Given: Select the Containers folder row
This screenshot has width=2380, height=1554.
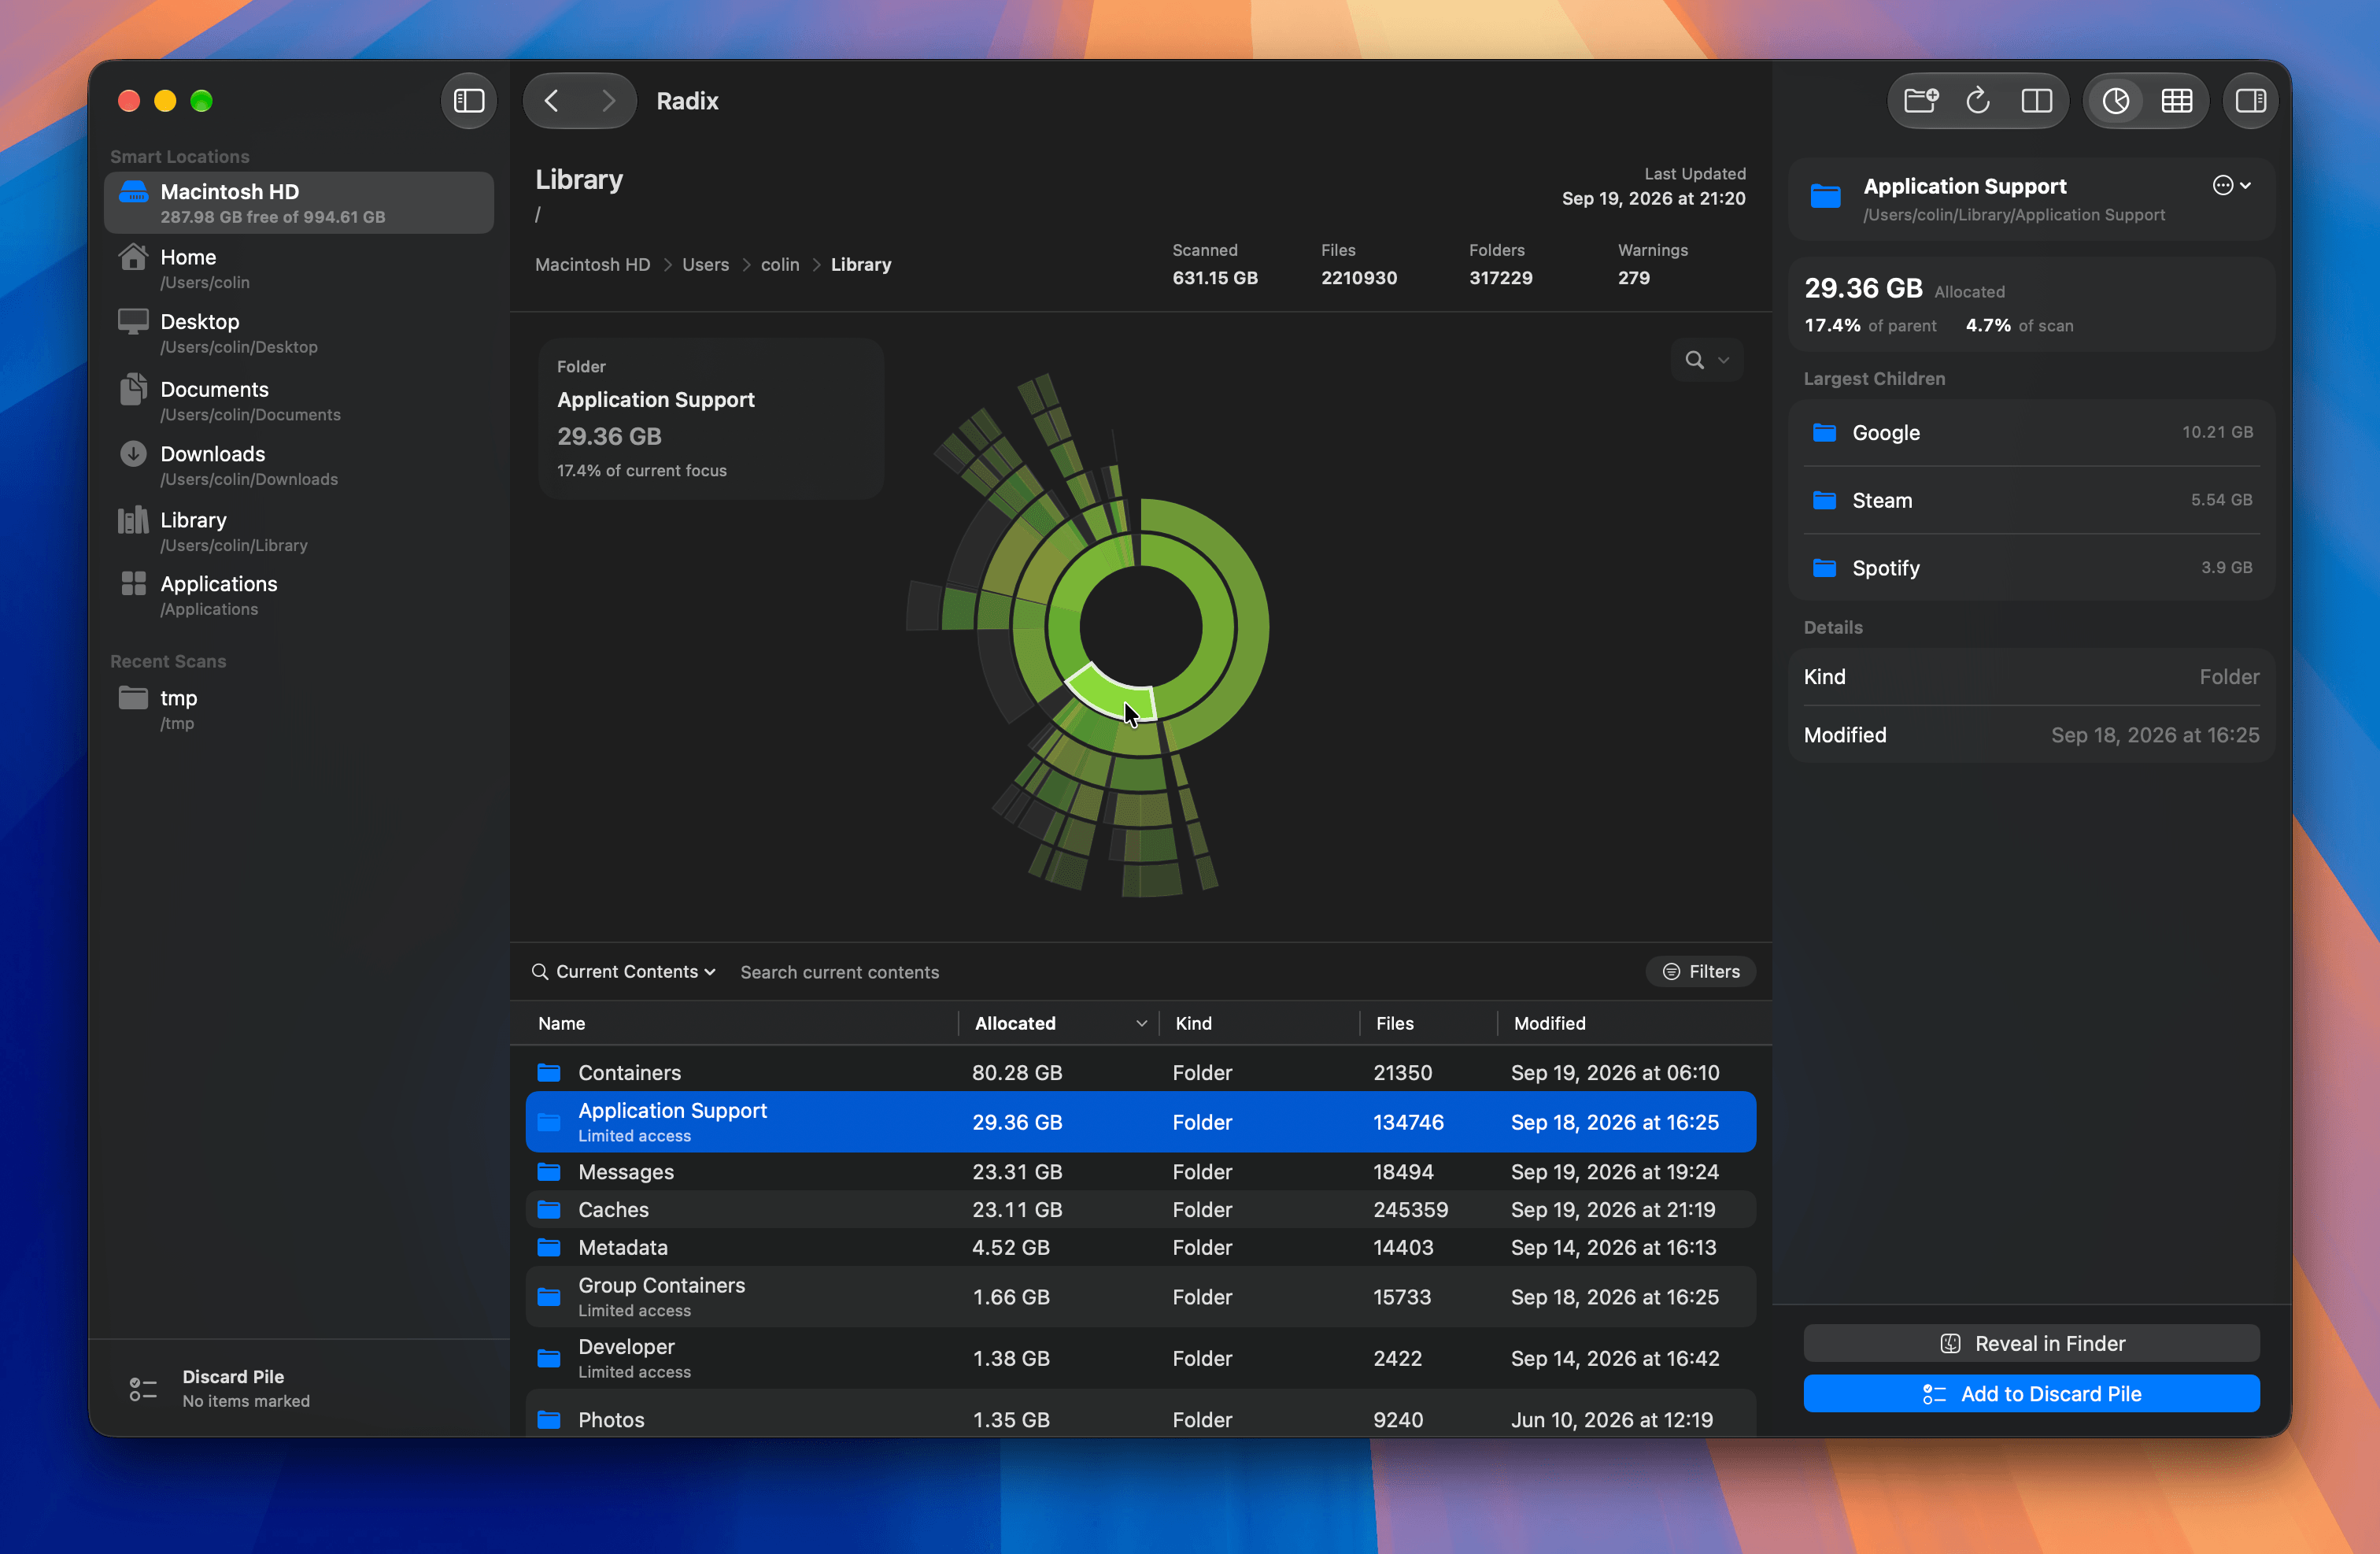Looking at the screenshot, I should click(x=1141, y=1072).
